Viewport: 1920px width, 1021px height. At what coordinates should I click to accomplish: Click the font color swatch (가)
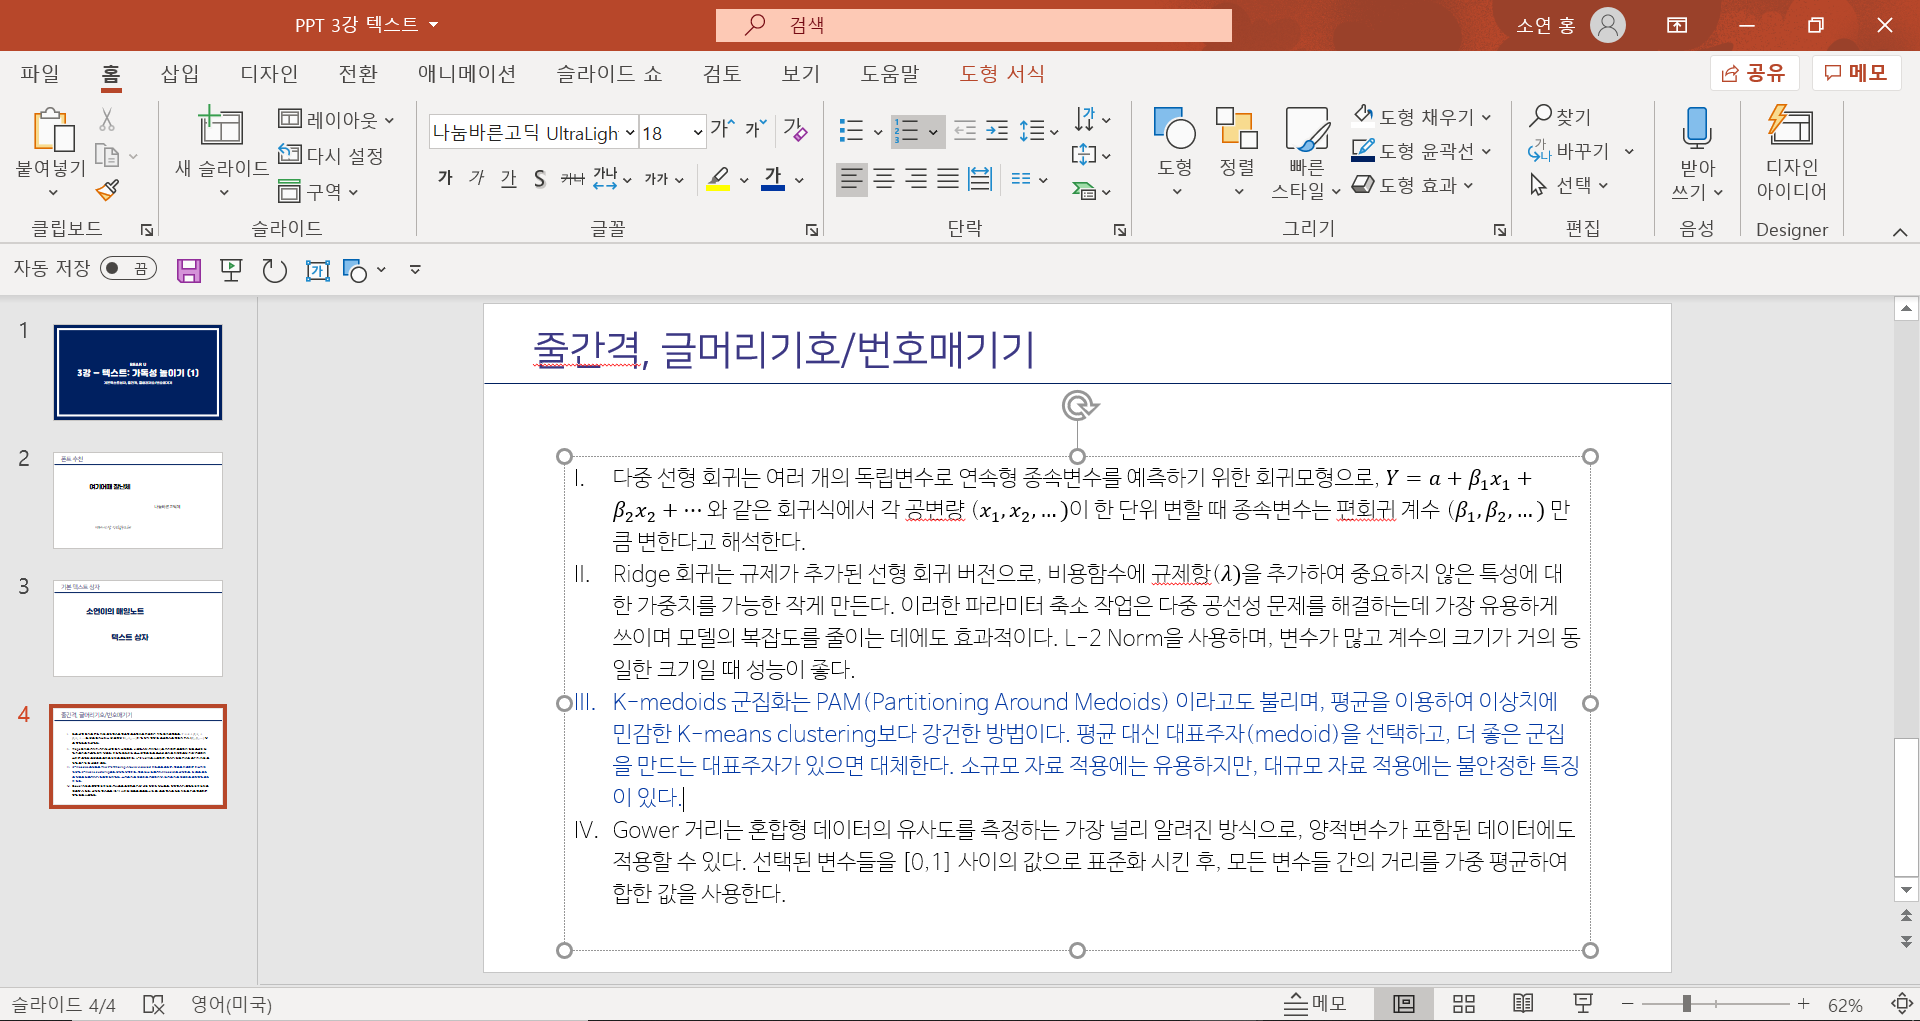click(x=773, y=179)
